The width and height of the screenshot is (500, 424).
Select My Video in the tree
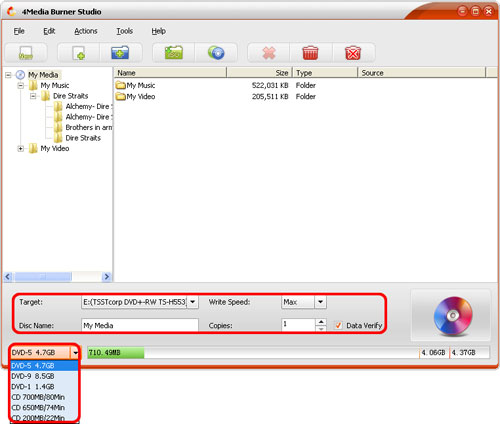coord(55,148)
